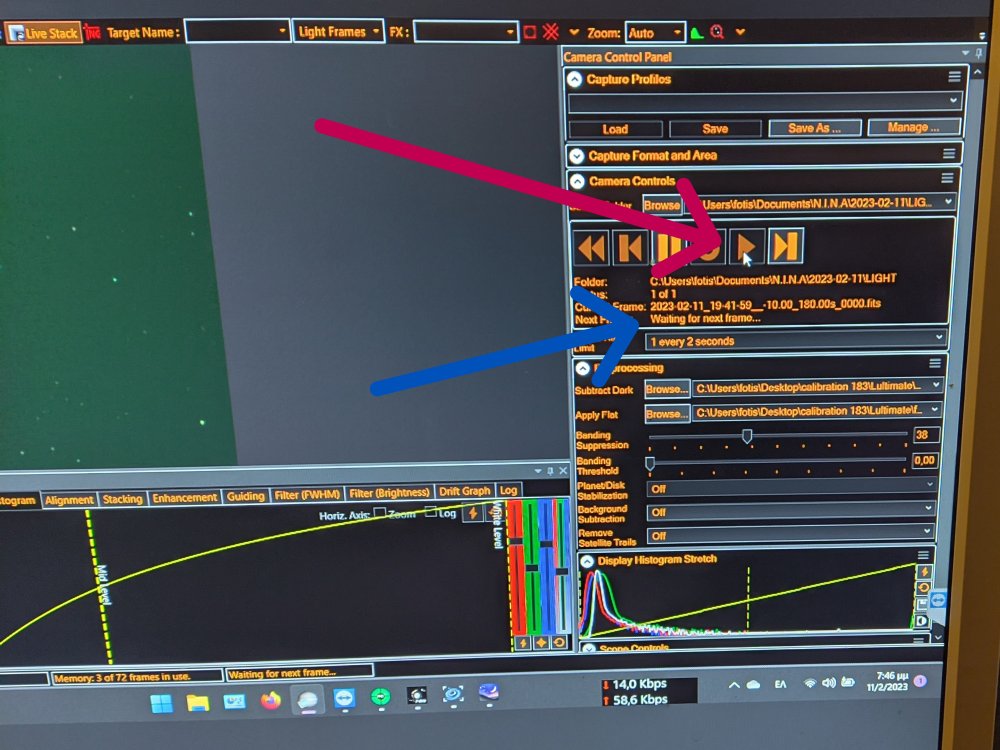The image size is (1000, 750).
Task: Open Firefox from the Windows taskbar
Action: pyautogui.click(x=270, y=700)
